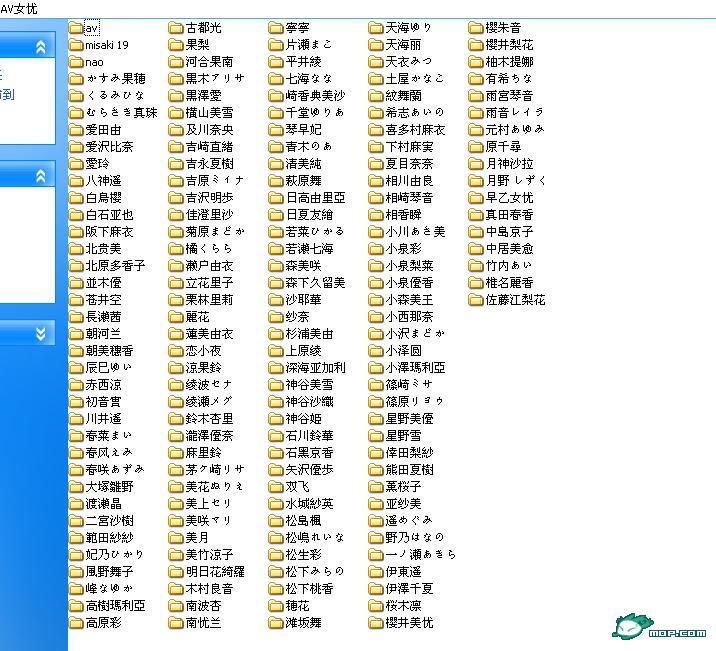Select the 'av' folder icon
This screenshot has height=651, width=716.
[76, 28]
